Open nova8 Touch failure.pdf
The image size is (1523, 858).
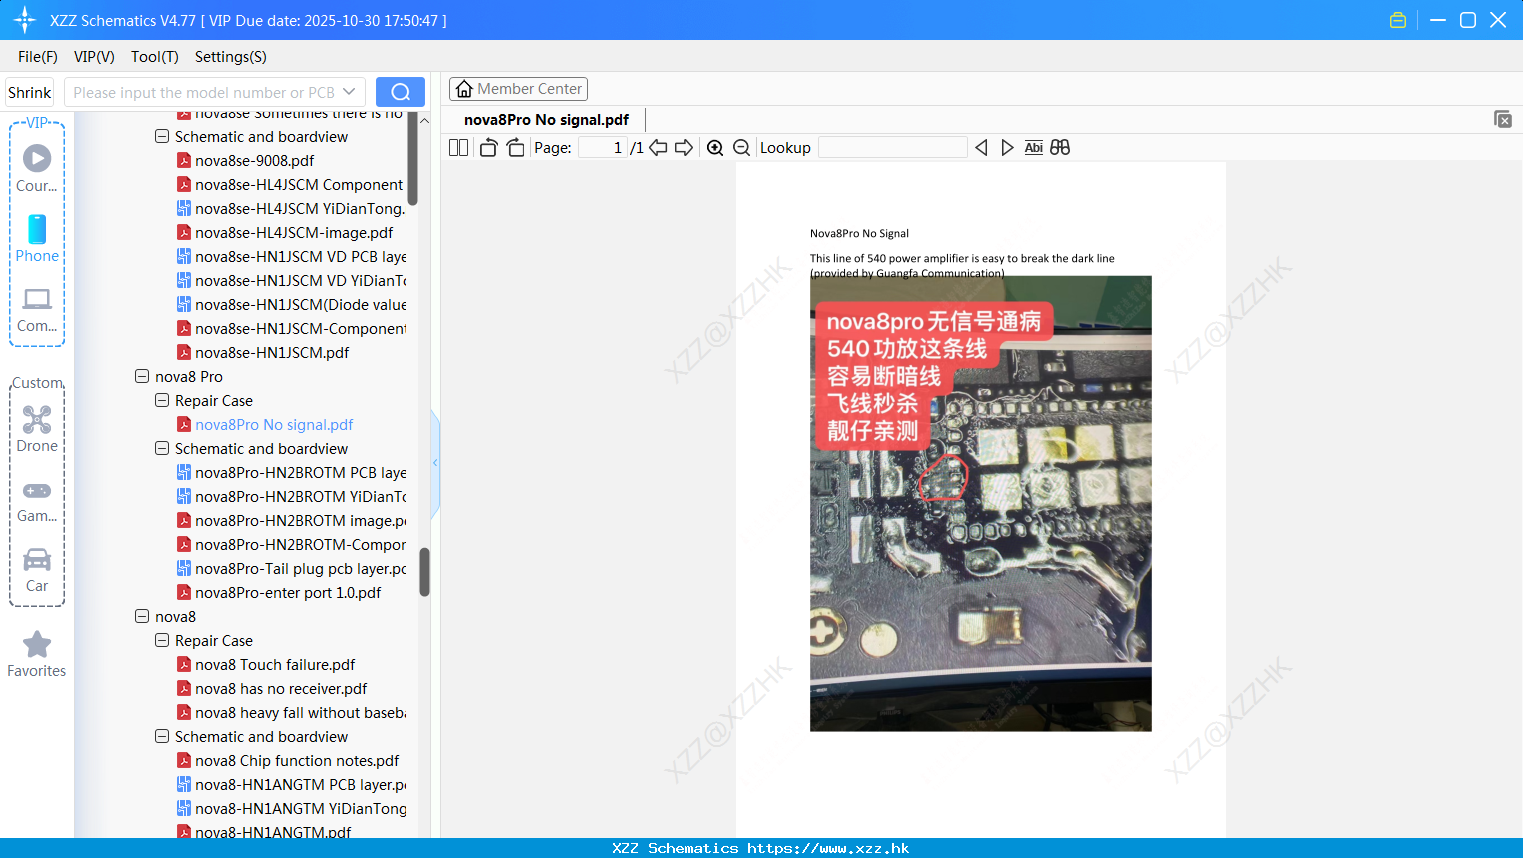click(x=275, y=664)
